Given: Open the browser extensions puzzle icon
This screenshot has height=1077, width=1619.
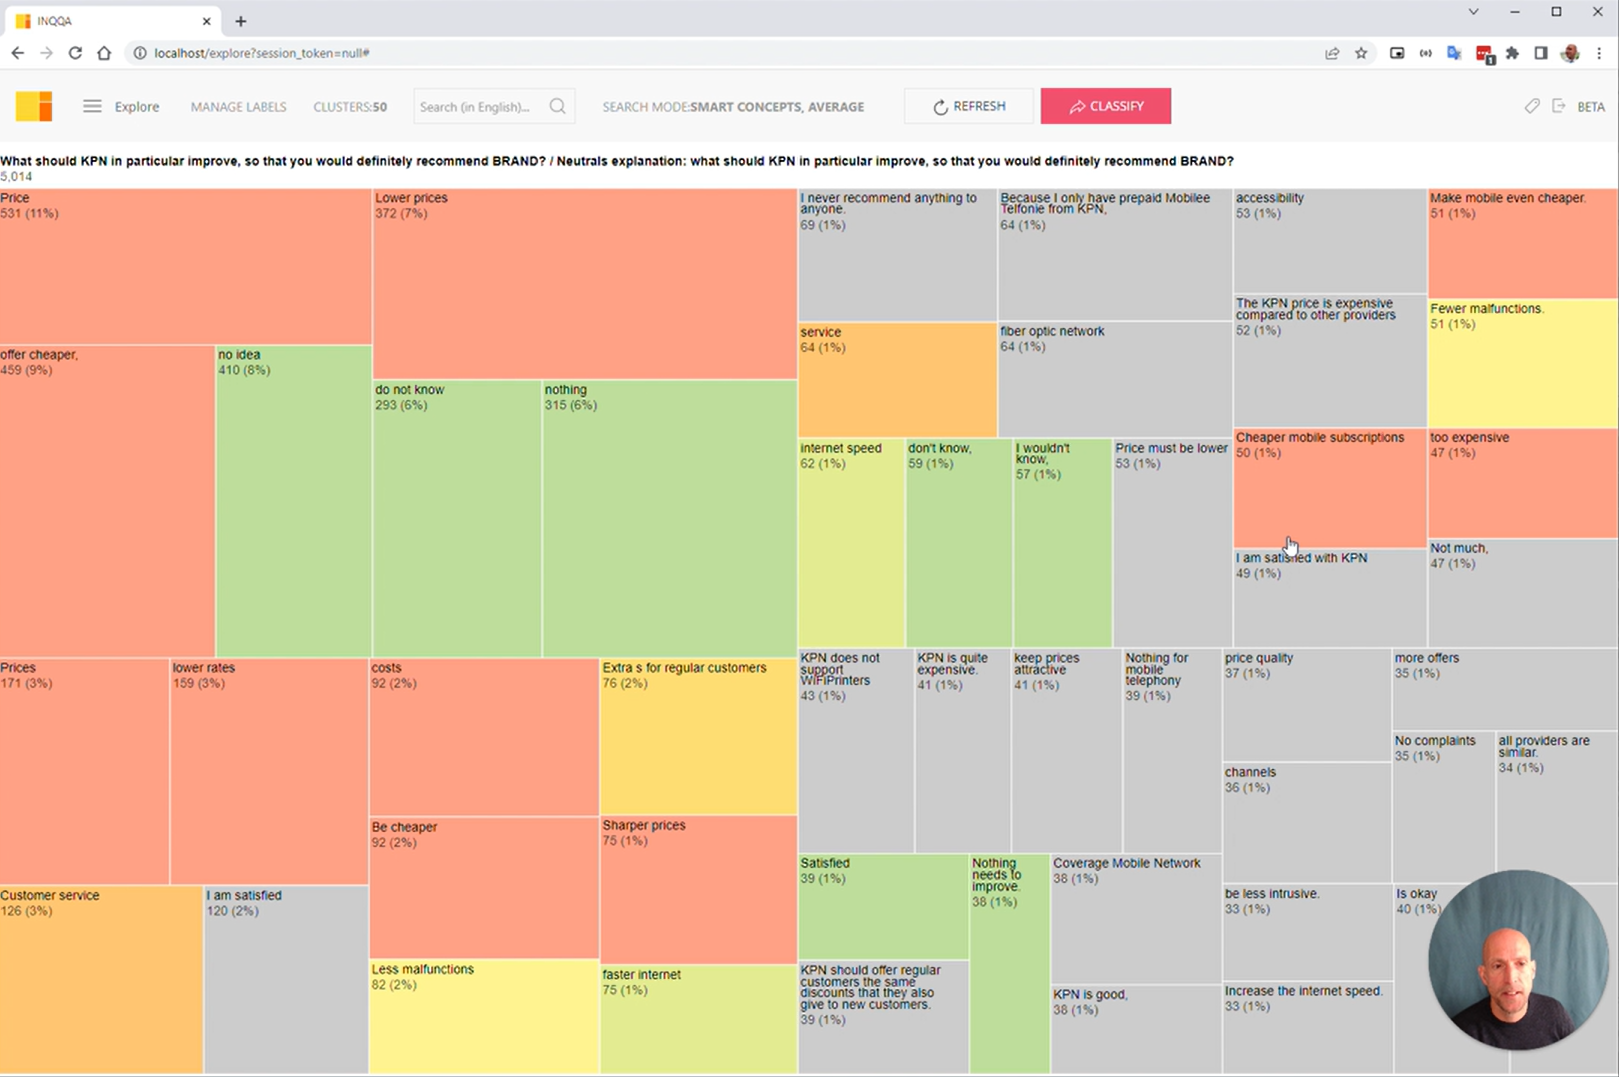Looking at the screenshot, I should 1512,53.
